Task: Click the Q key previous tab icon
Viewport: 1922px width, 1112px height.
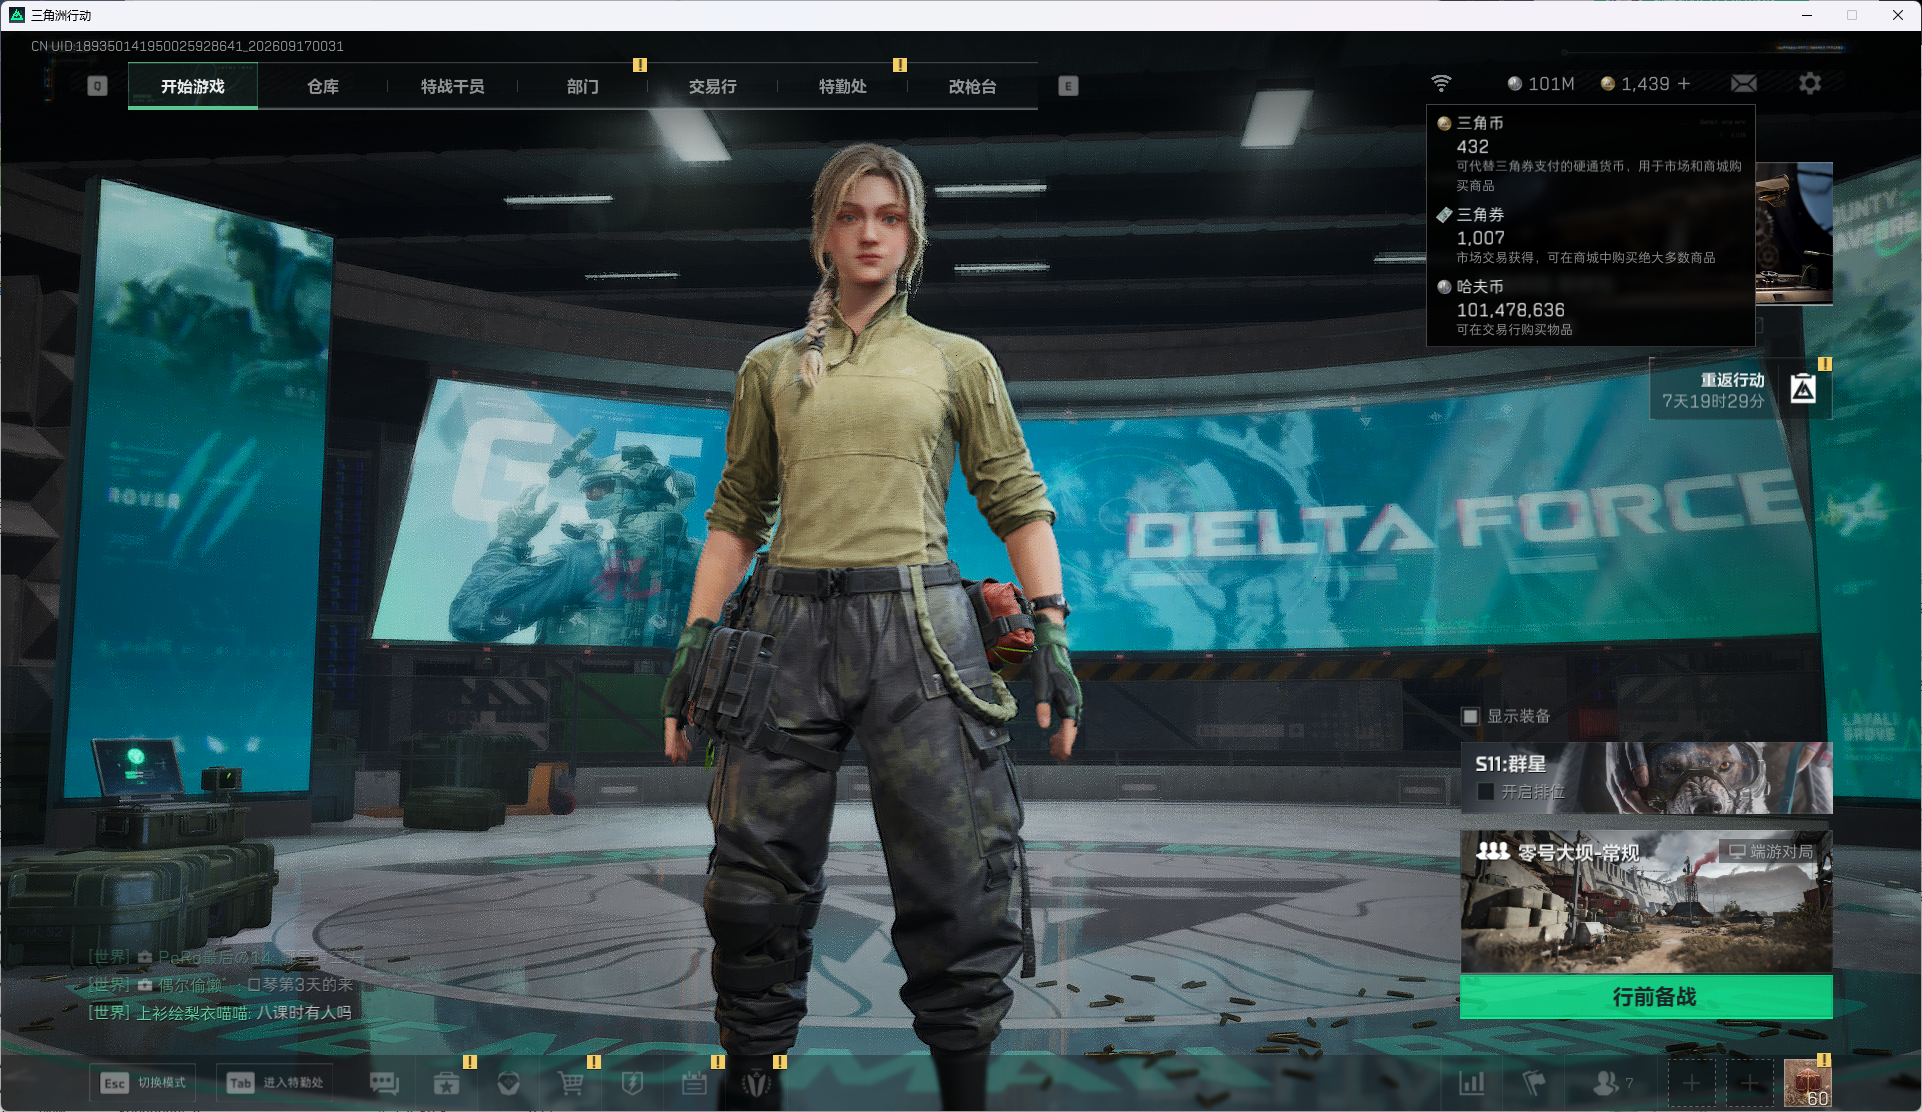Action: click(x=97, y=86)
